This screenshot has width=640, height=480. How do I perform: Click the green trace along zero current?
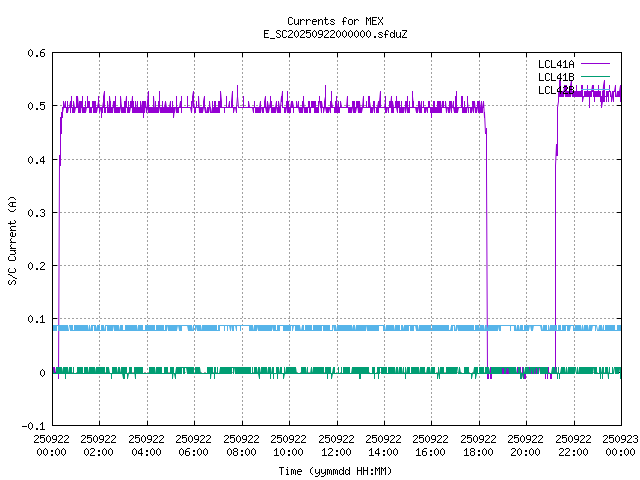[300, 370]
